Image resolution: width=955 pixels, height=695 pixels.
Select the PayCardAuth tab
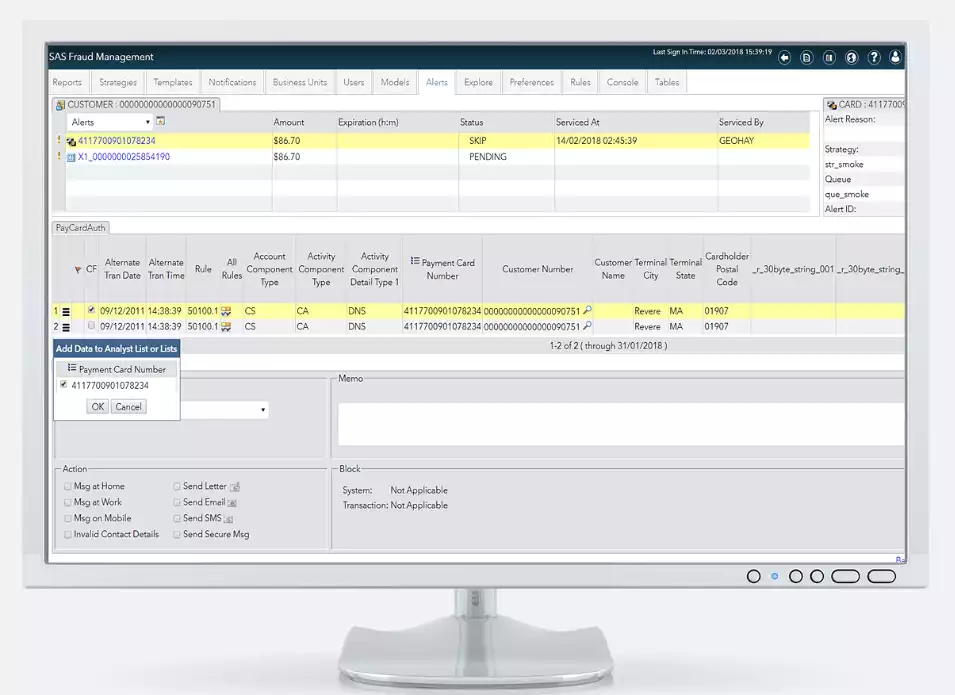(x=80, y=227)
